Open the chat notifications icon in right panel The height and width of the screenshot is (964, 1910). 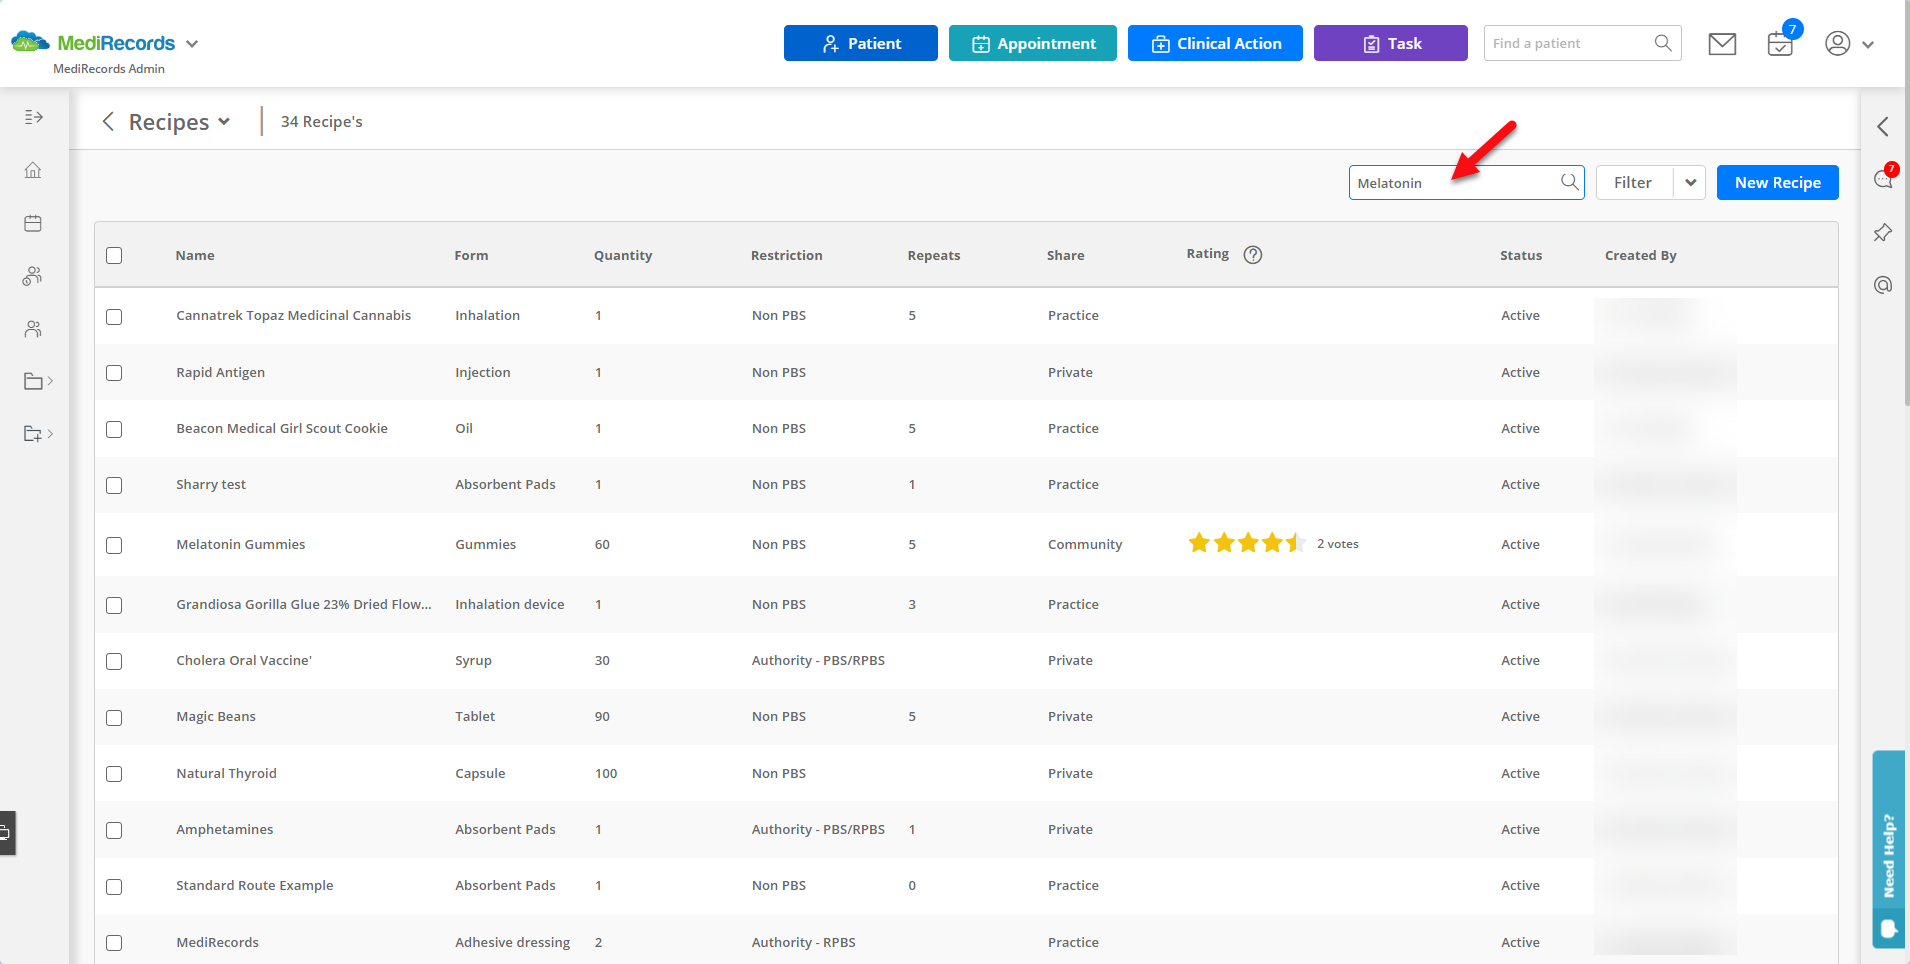click(x=1883, y=179)
